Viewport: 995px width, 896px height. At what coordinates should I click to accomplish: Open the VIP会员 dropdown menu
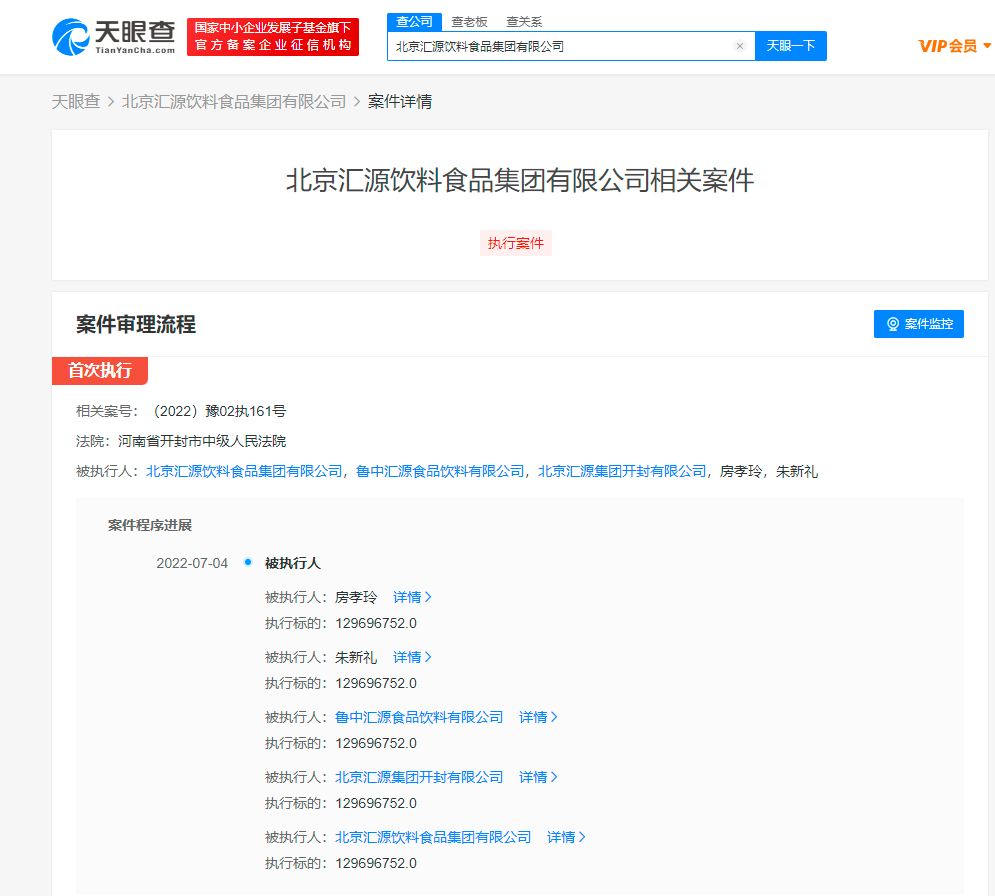tap(954, 46)
